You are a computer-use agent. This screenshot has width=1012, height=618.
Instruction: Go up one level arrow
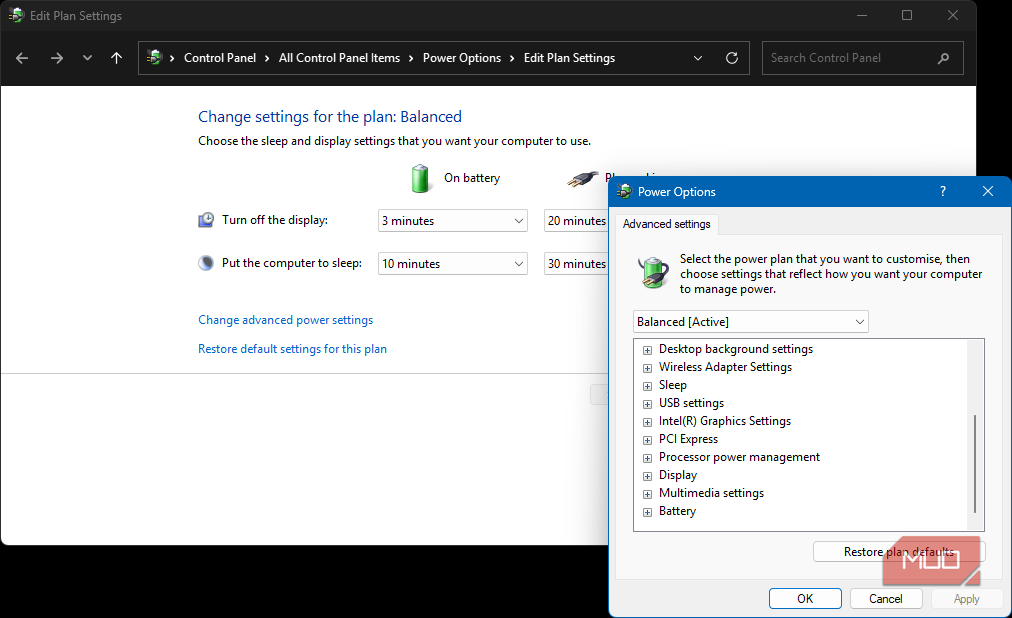tap(116, 58)
